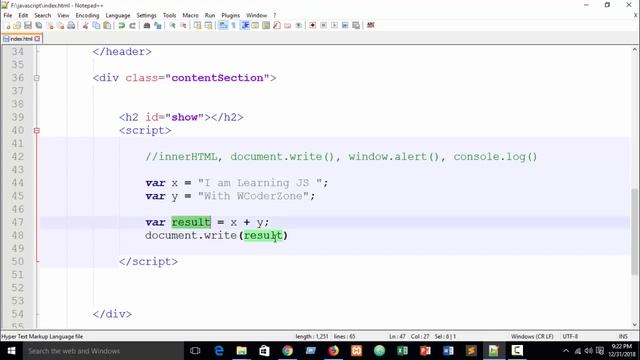Click the volume speaker tray icon
Viewport: 640px width, 360px height.
pos(589,351)
